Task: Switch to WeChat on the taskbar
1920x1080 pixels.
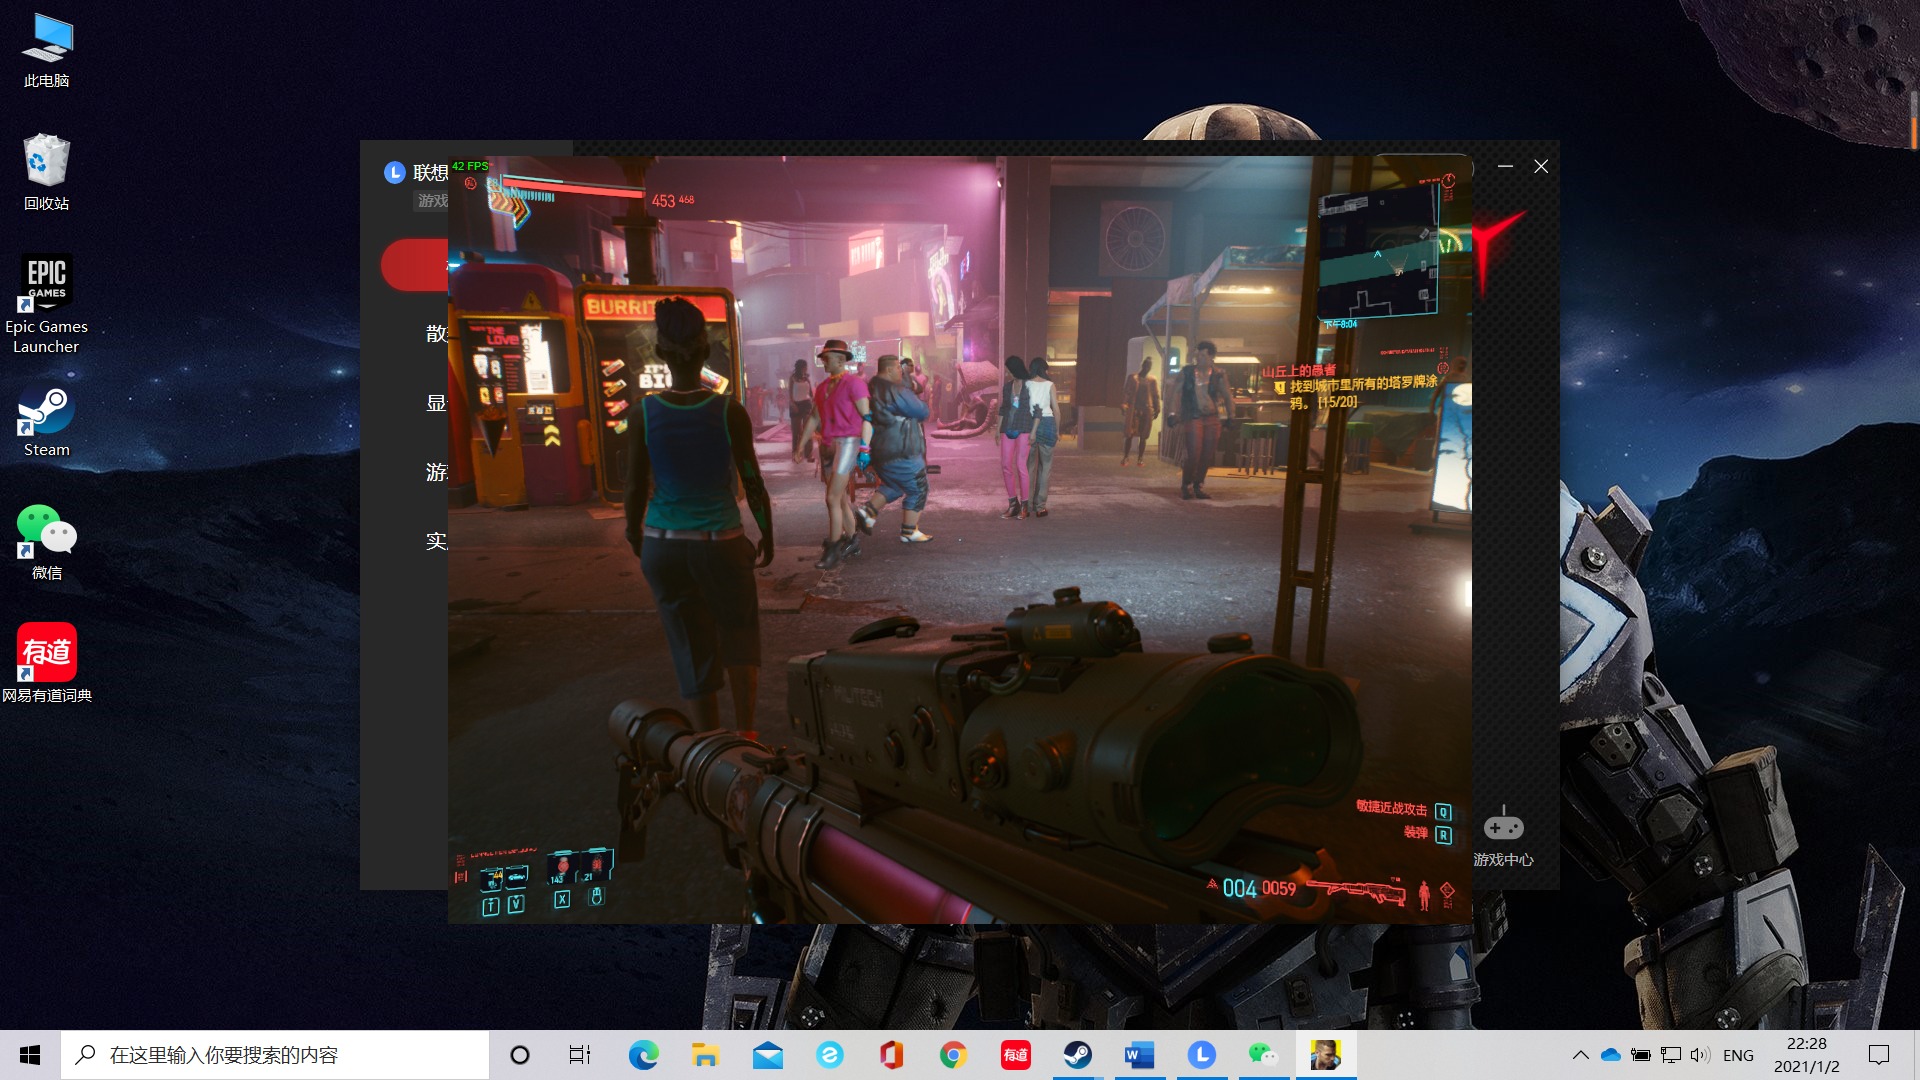Action: [x=1263, y=1055]
